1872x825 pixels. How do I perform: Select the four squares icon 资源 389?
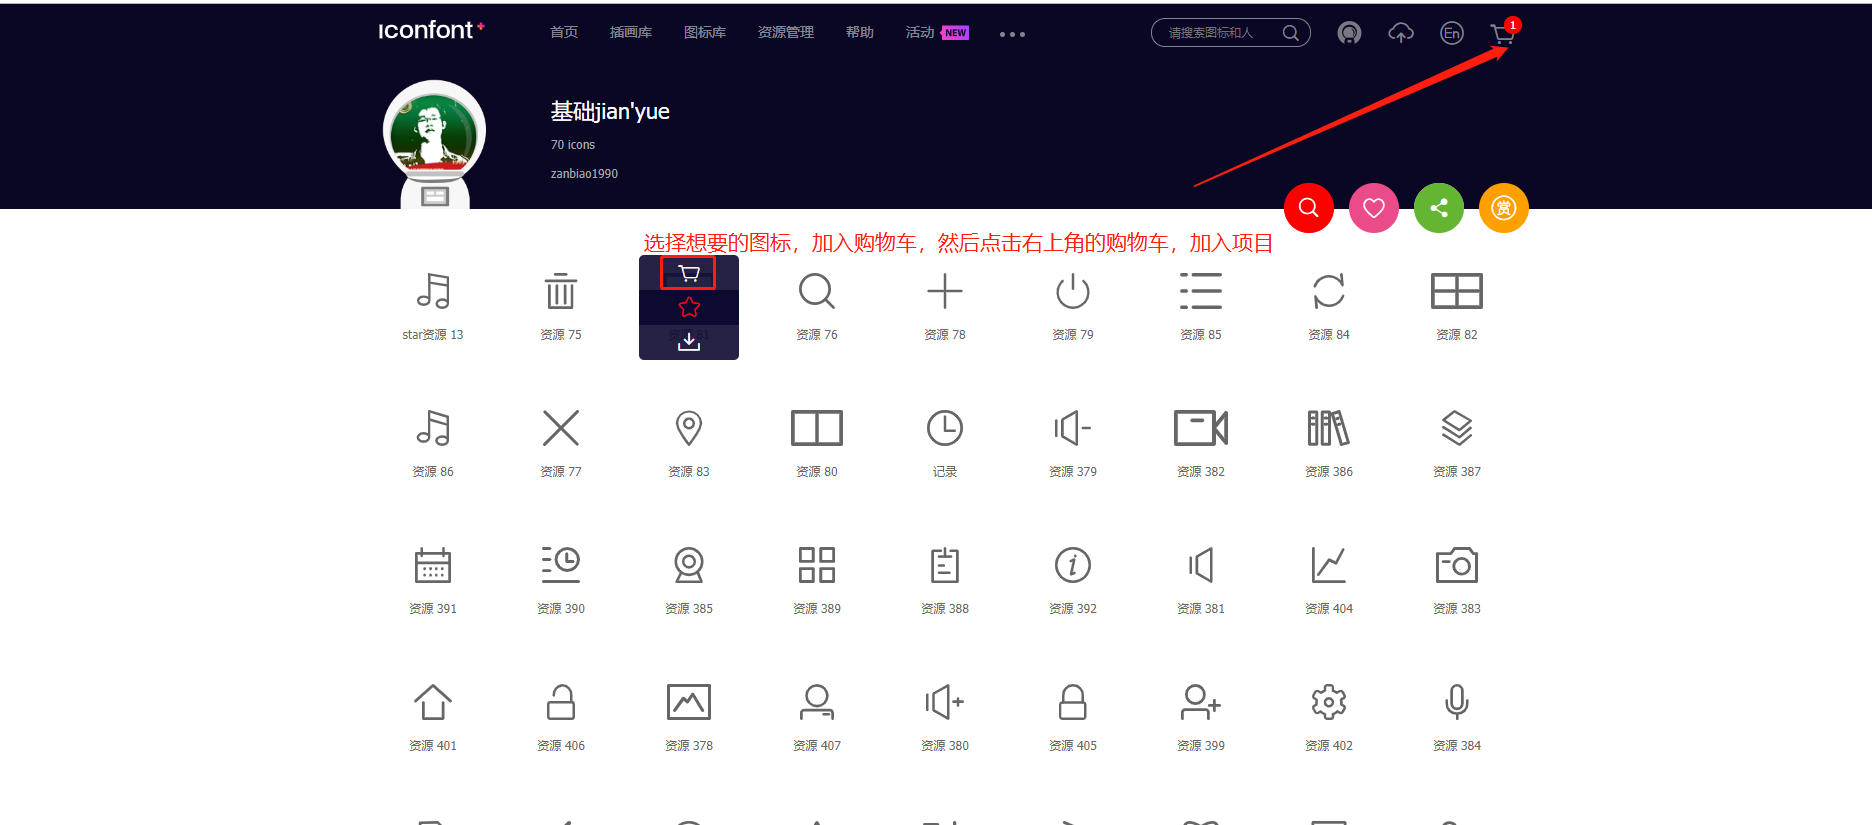[817, 565]
